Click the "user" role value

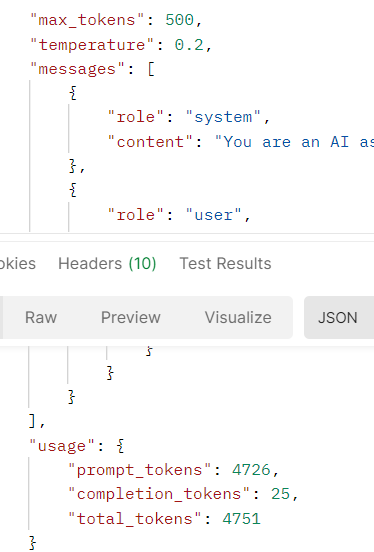pyautogui.click(x=214, y=215)
